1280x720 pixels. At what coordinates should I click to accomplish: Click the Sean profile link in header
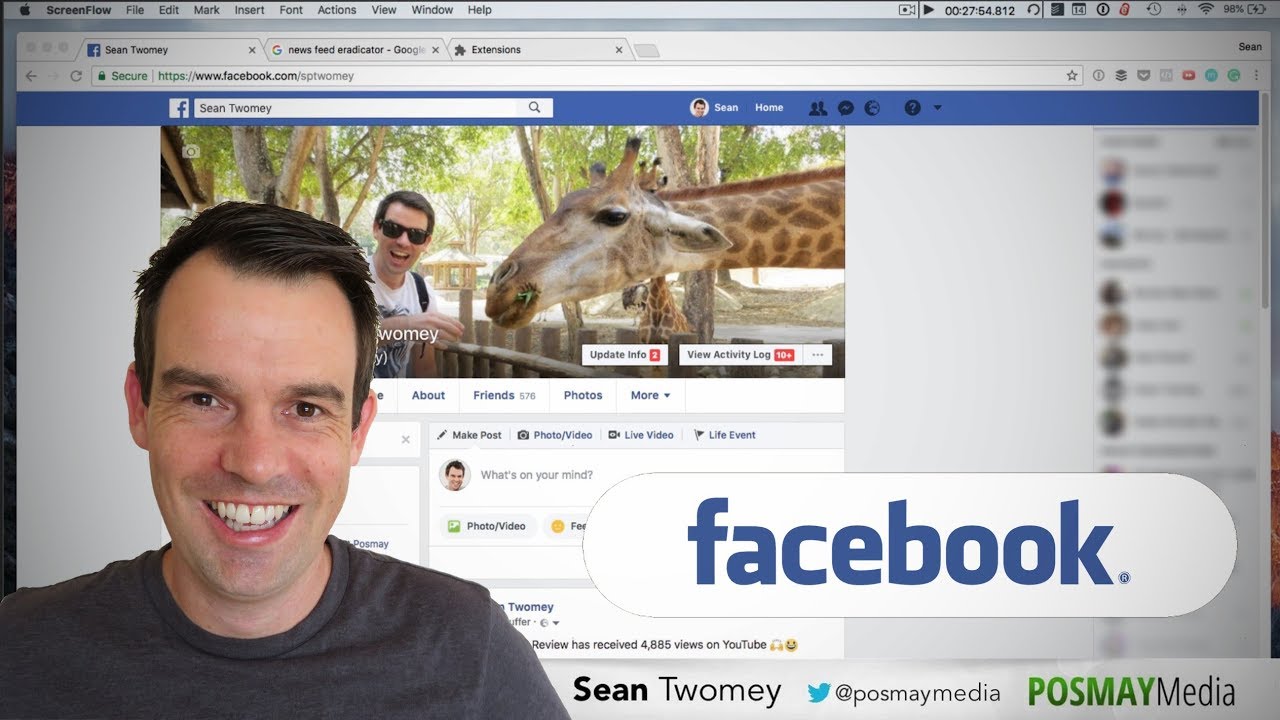(x=714, y=108)
